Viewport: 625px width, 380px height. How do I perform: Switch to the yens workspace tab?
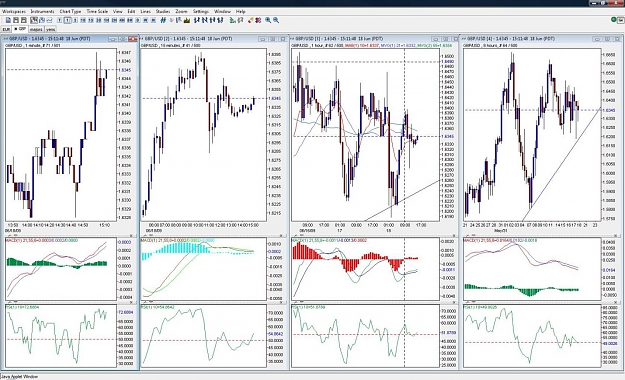pyautogui.click(x=50, y=29)
